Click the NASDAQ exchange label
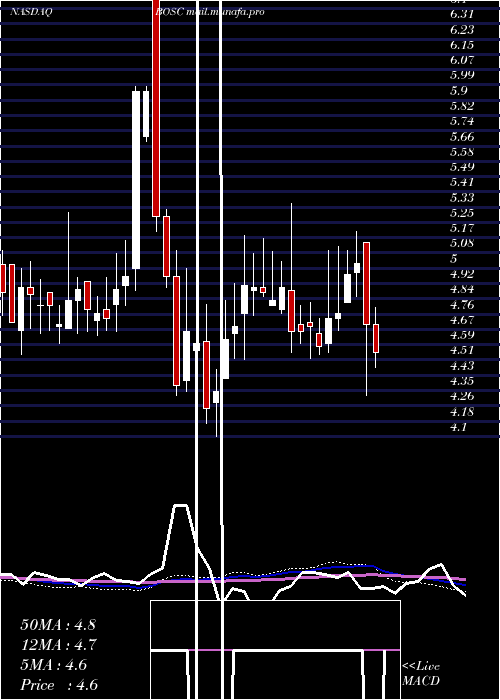The image size is (500, 700). pyautogui.click(x=31, y=12)
